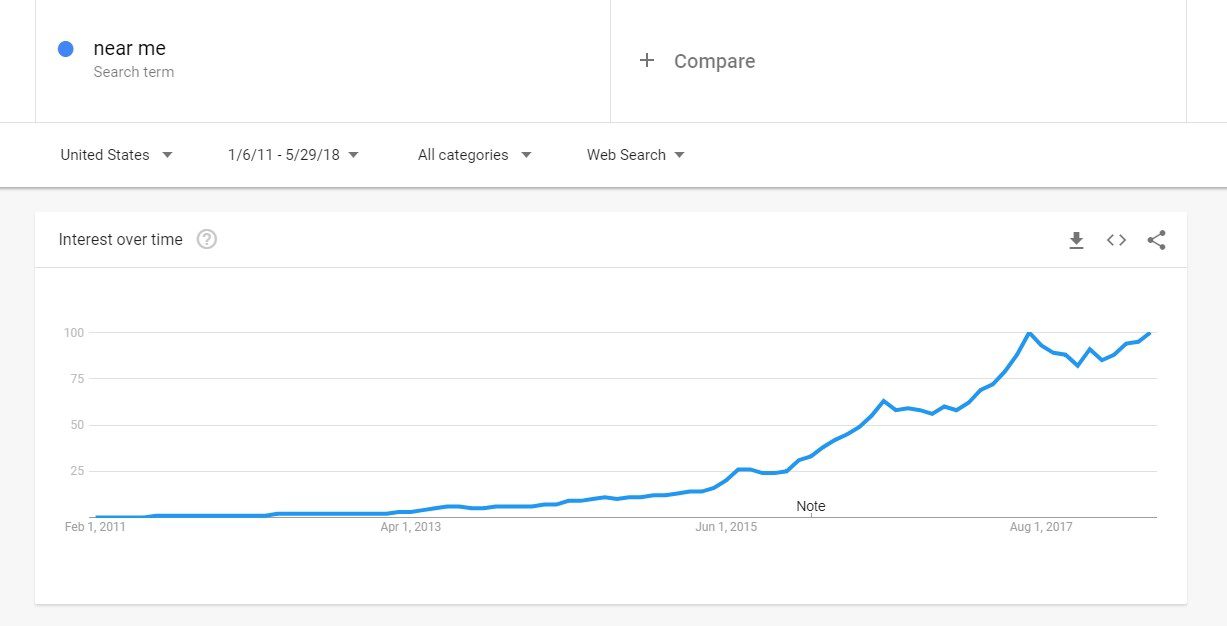Click the Apr 1, 2013 axis label
Viewport: 1227px width, 626px height.
coord(411,527)
